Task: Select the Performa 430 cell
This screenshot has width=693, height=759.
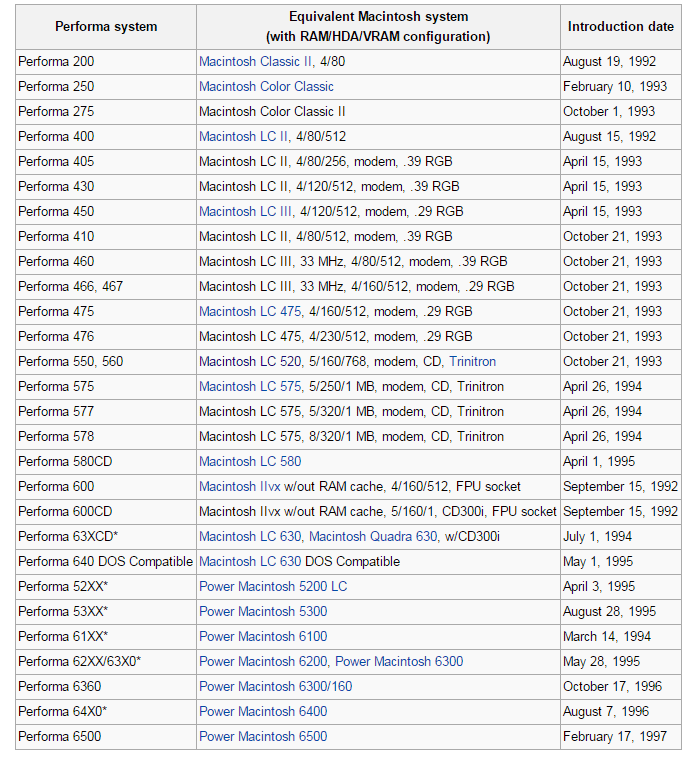Action: tap(106, 187)
